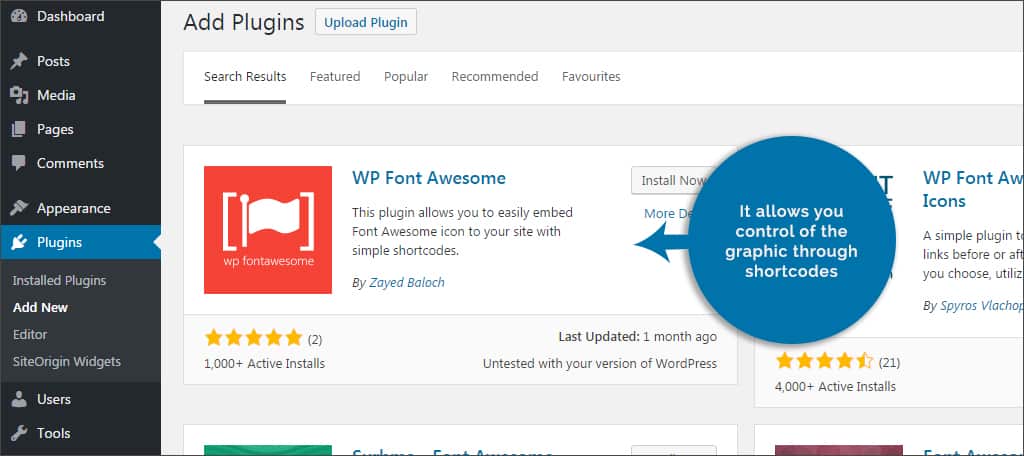The image size is (1024, 456).
Task: Open author Spyros Vlachopoulos link
Action: (982, 306)
